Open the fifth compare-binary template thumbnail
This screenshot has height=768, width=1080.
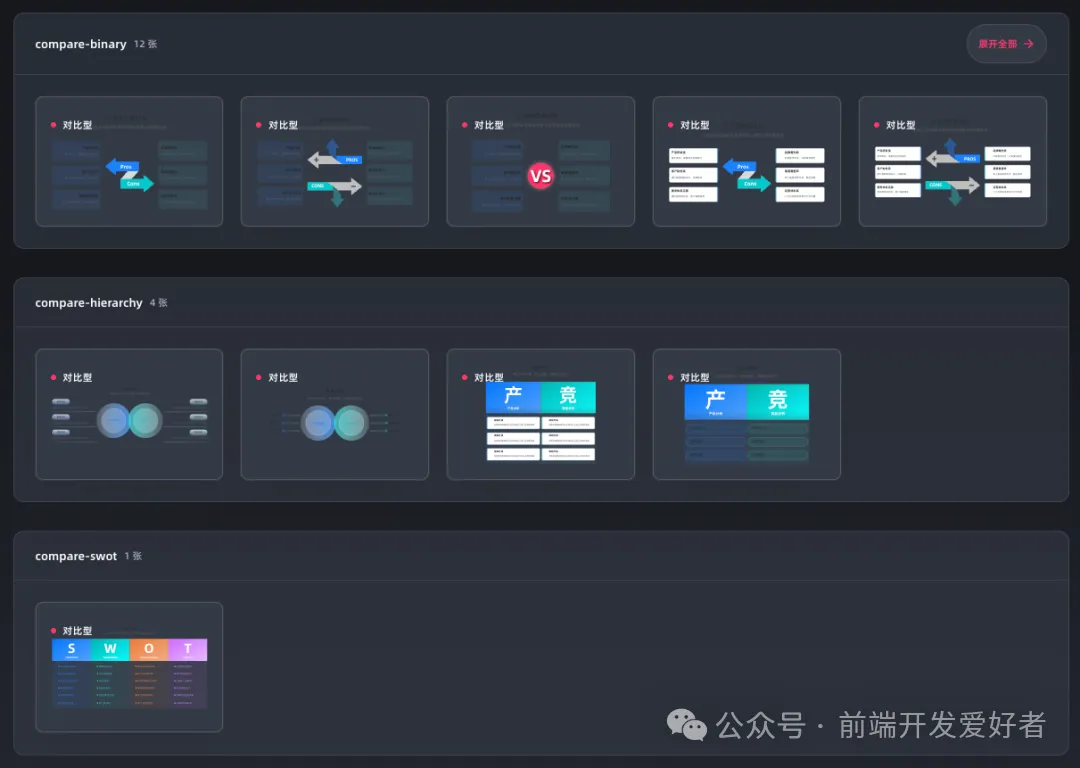coord(953,162)
